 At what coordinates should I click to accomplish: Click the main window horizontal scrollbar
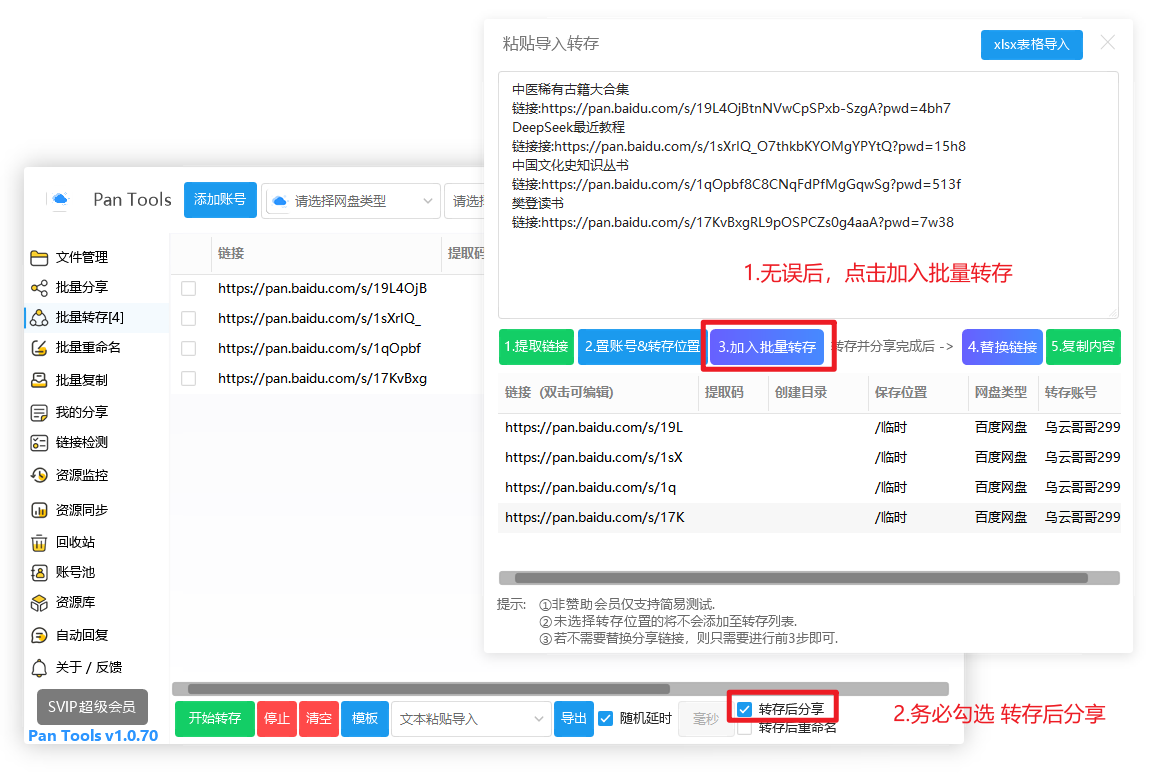click(560, 689)
